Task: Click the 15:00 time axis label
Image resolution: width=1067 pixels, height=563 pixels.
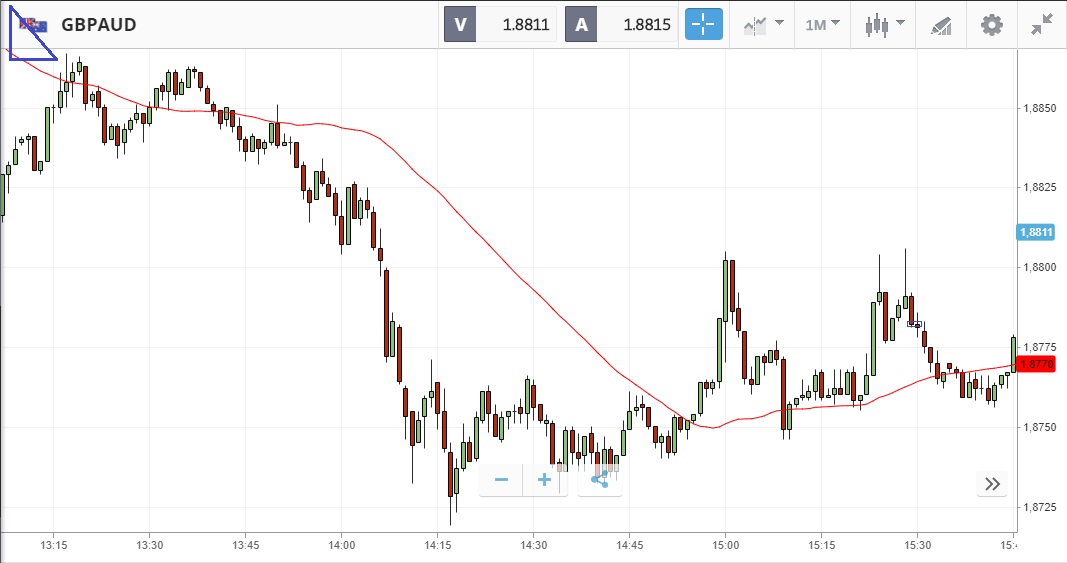Action: [x=726, y=545]
